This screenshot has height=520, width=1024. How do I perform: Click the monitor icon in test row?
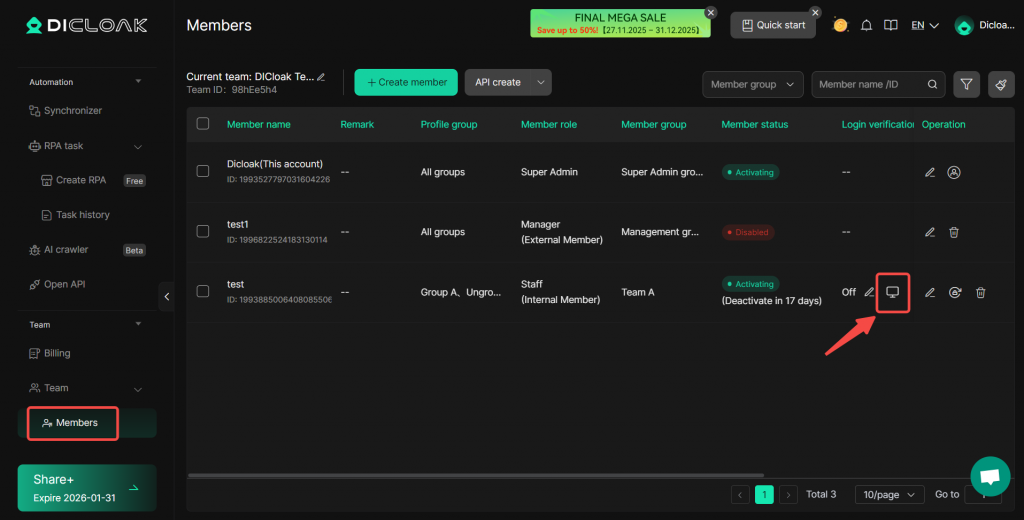[893, 292]
